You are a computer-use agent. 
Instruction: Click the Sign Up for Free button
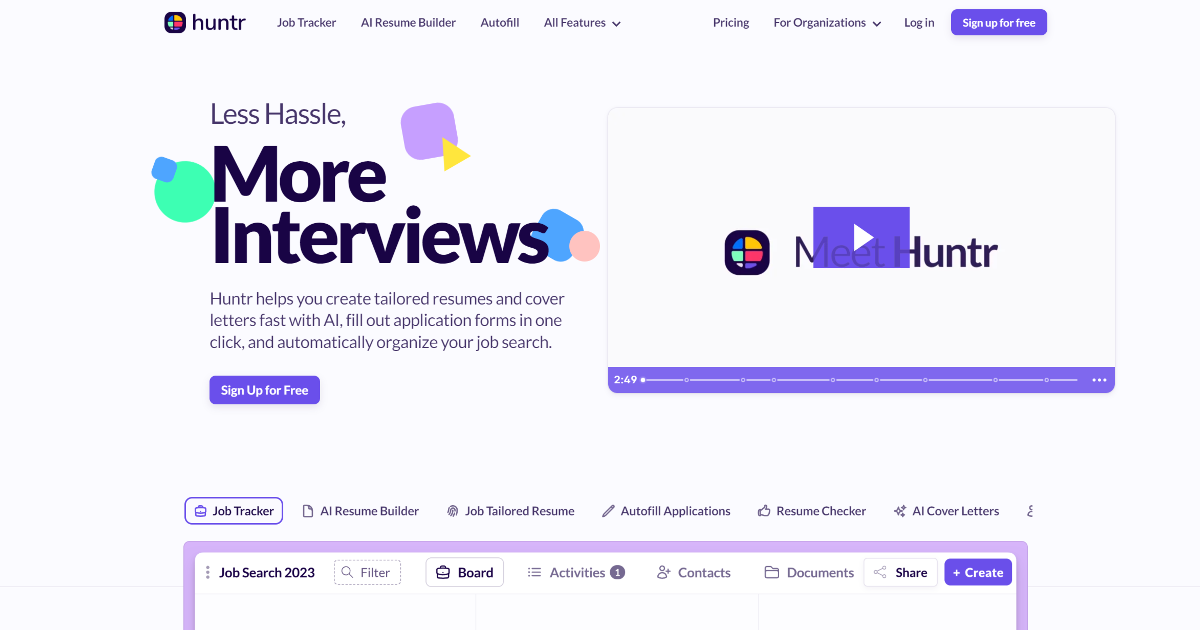264,390
